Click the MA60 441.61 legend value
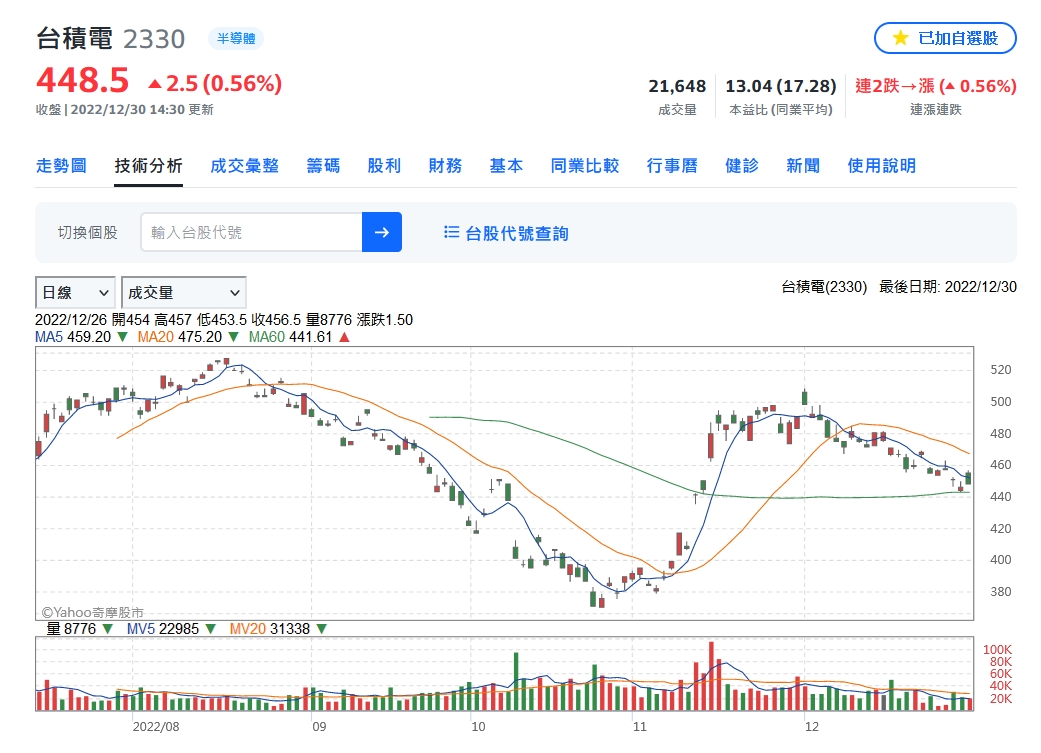Viewport: 1041px width, 753px height. (x=290, y=337)
